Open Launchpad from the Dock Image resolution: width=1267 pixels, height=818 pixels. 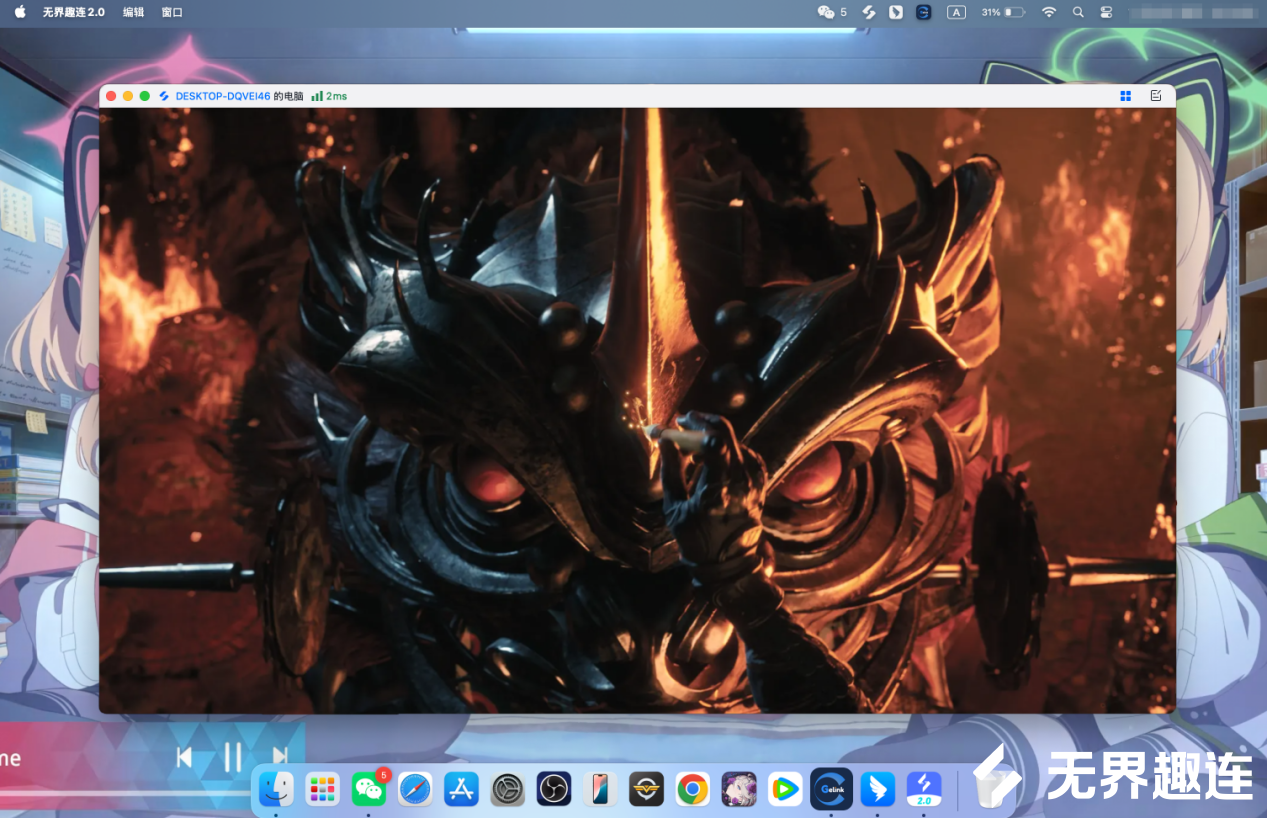click(x=322, y=789)
